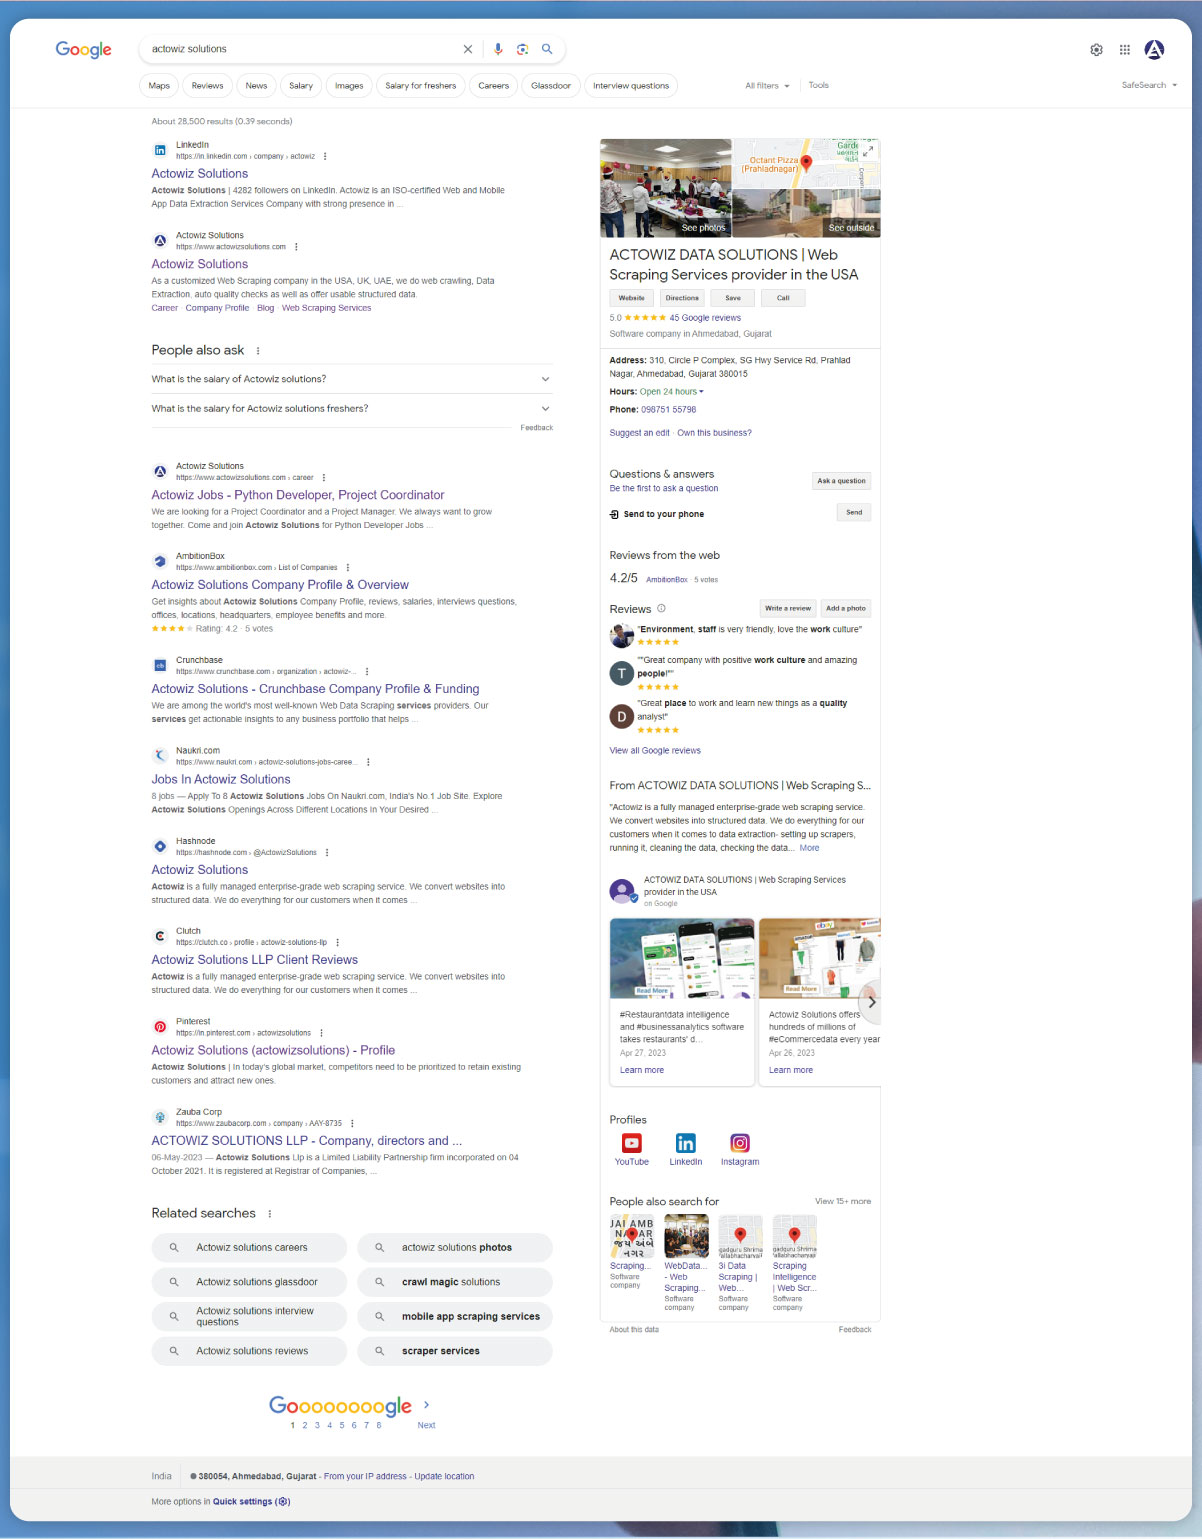Select 'Actowiz solutions glassdoor' related search

[249, 1282]
